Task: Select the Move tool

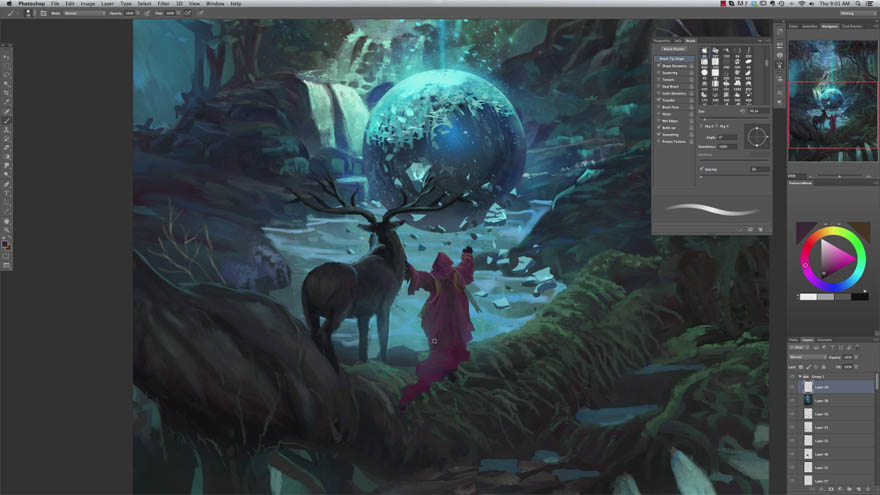Action: pyautogui.click(x=6, y=56)
